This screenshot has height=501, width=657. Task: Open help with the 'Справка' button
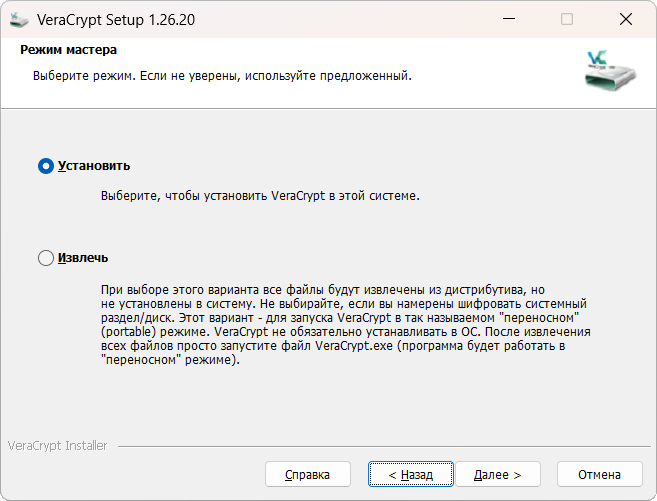click(308, 474)
